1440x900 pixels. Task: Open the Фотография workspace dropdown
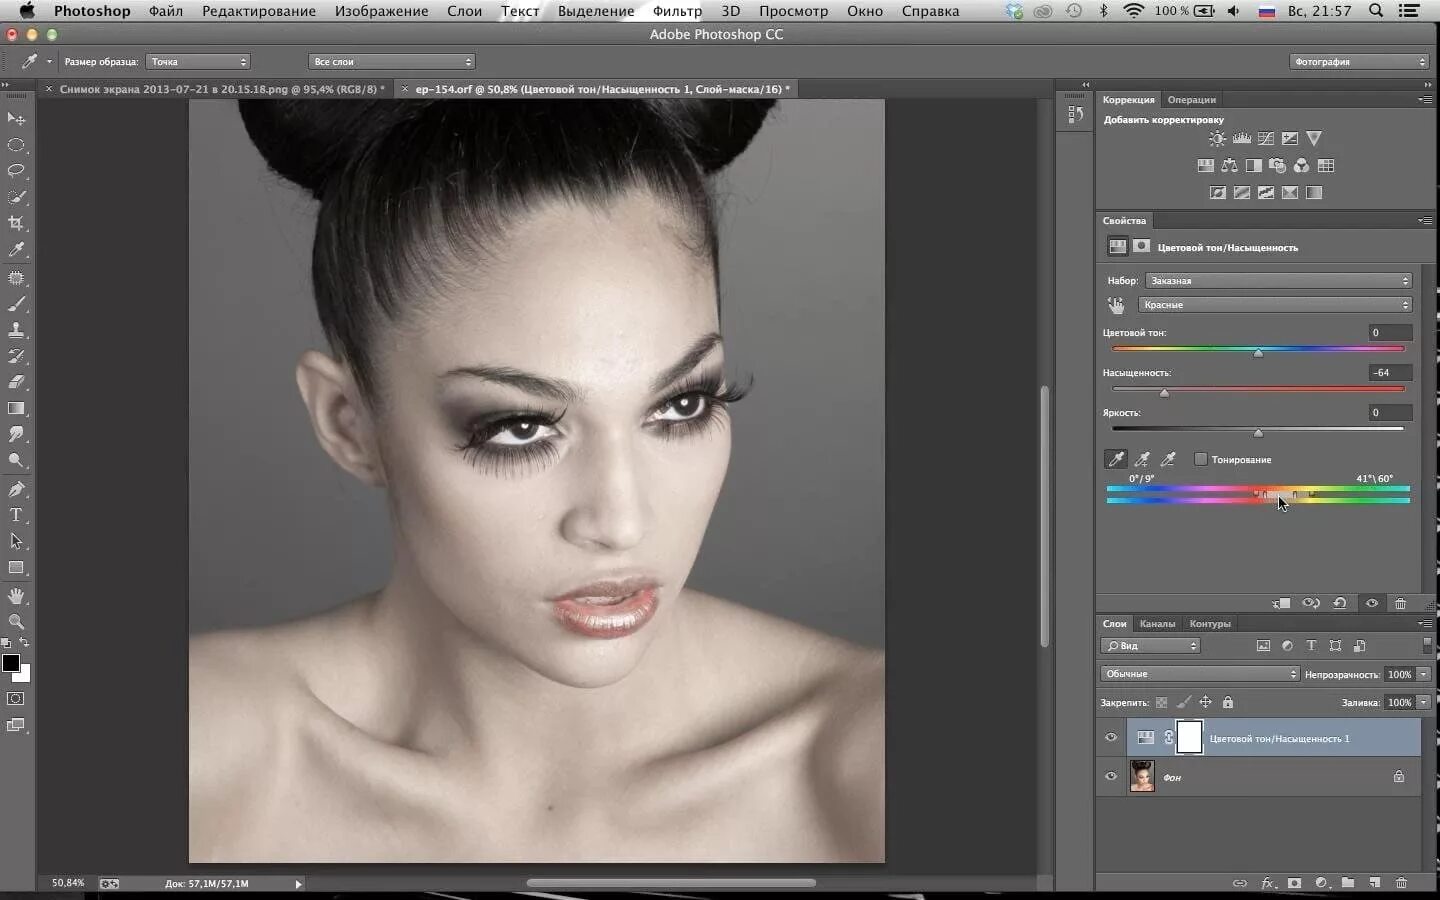(1359, 62)
